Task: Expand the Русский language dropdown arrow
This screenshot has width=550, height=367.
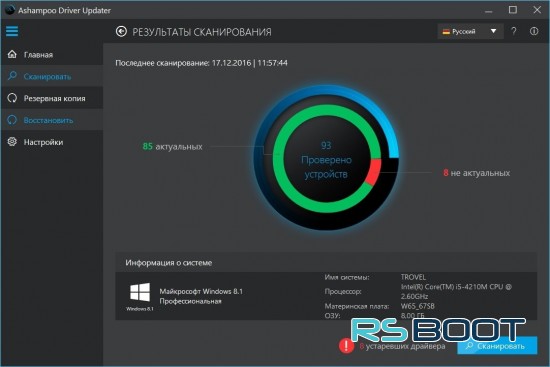Action: point(493,31)
